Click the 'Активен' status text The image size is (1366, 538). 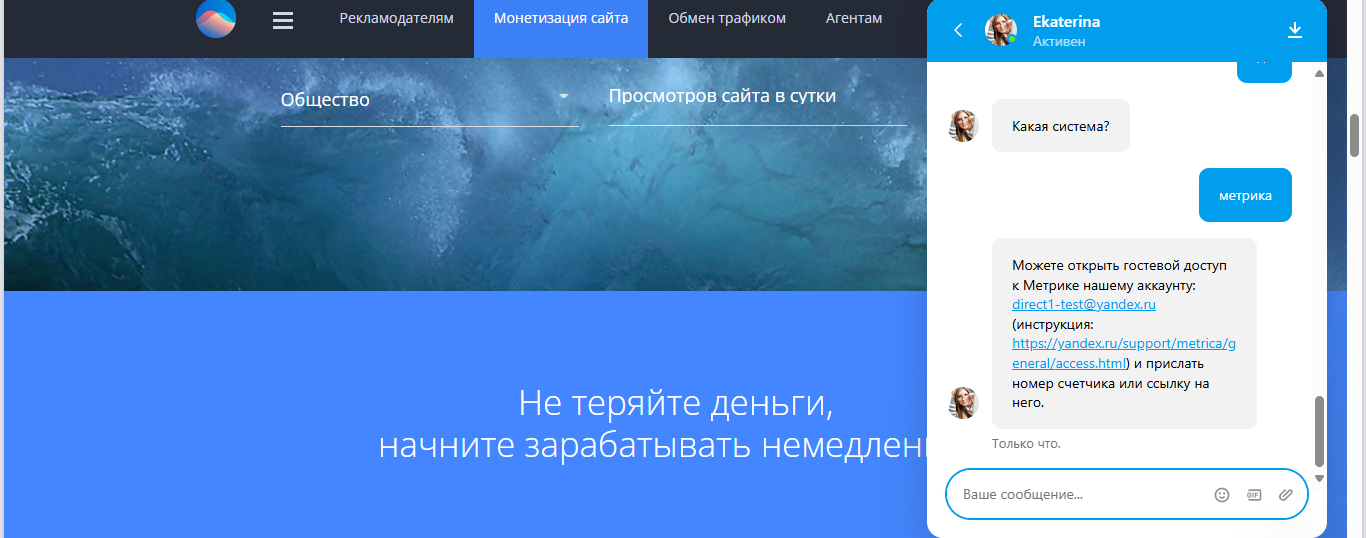pos(1059,42)
